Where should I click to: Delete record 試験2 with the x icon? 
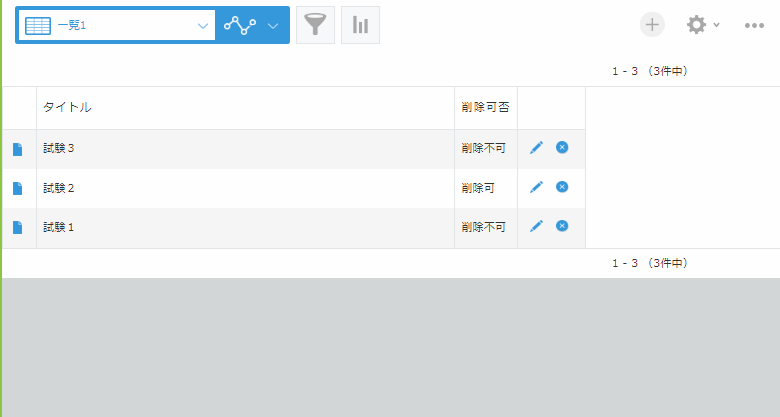[562, 187]
